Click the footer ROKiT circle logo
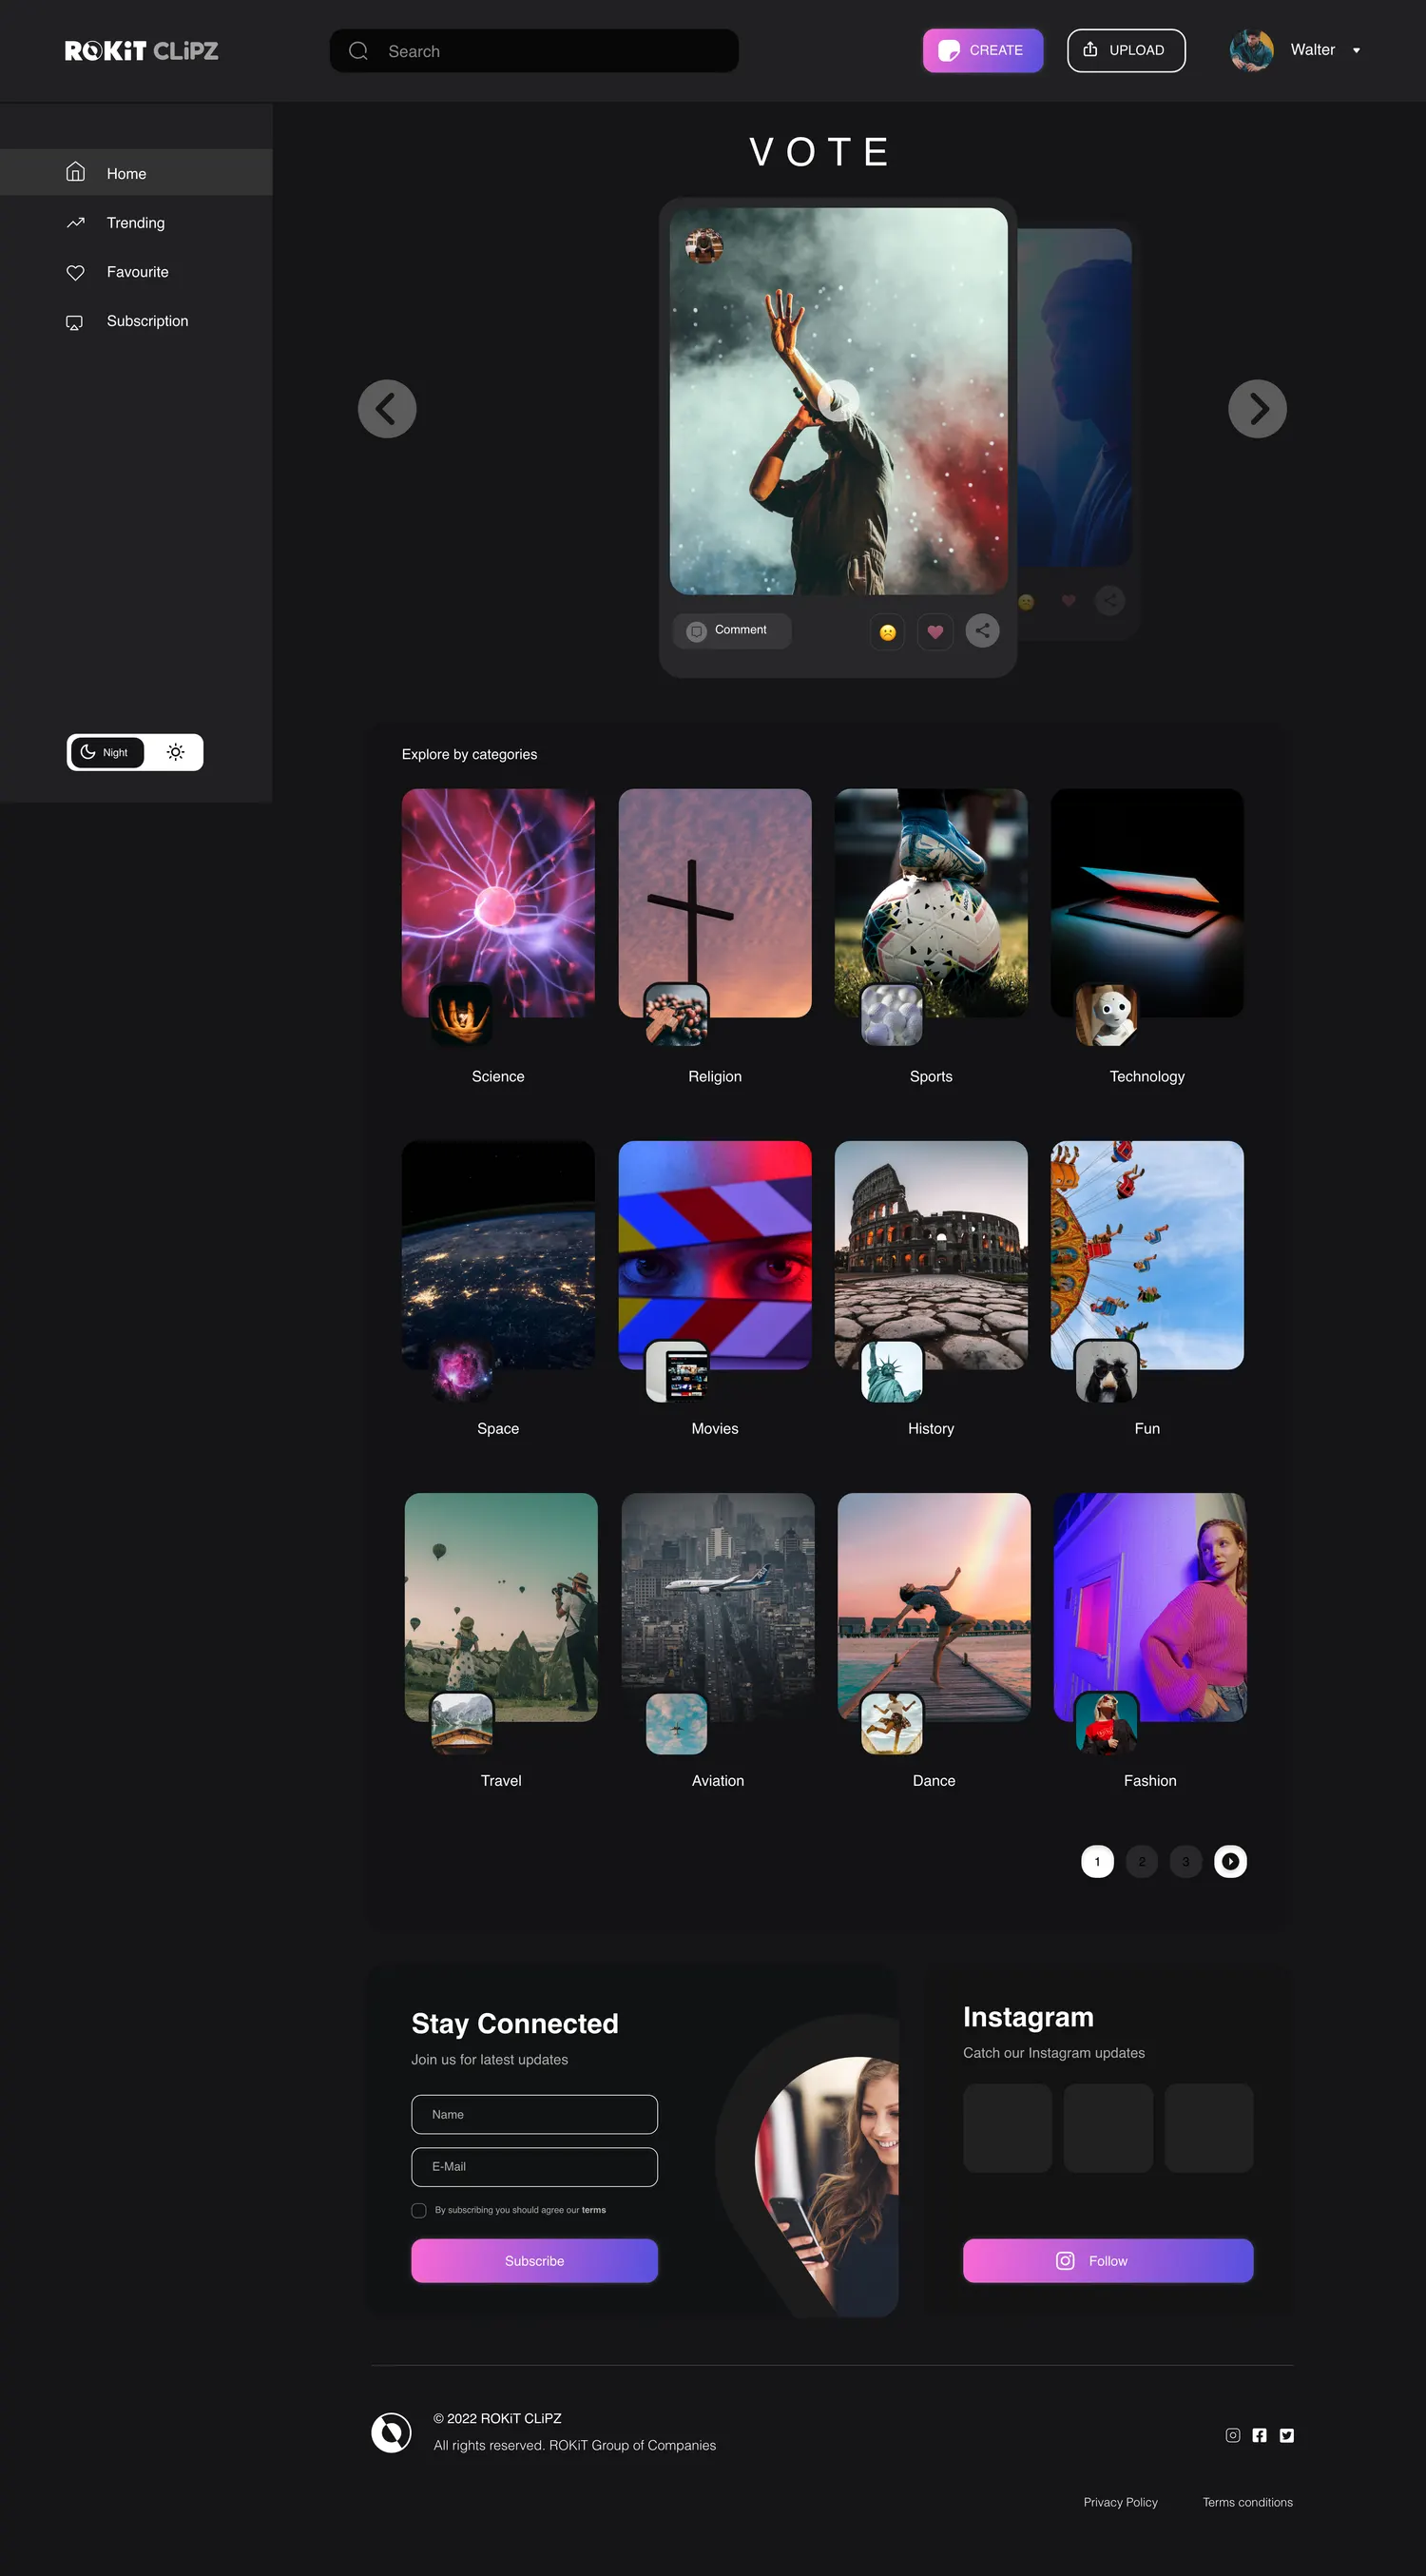 391,2432
